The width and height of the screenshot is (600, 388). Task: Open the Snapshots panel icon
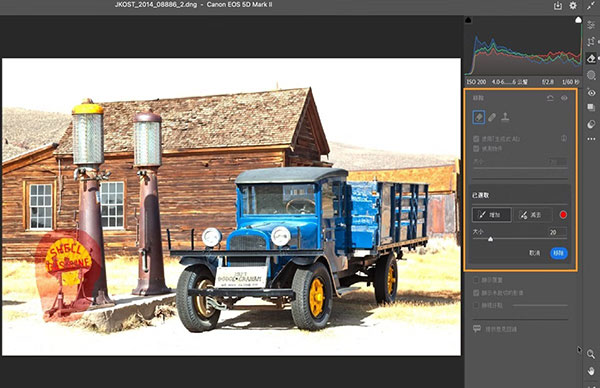591,108
